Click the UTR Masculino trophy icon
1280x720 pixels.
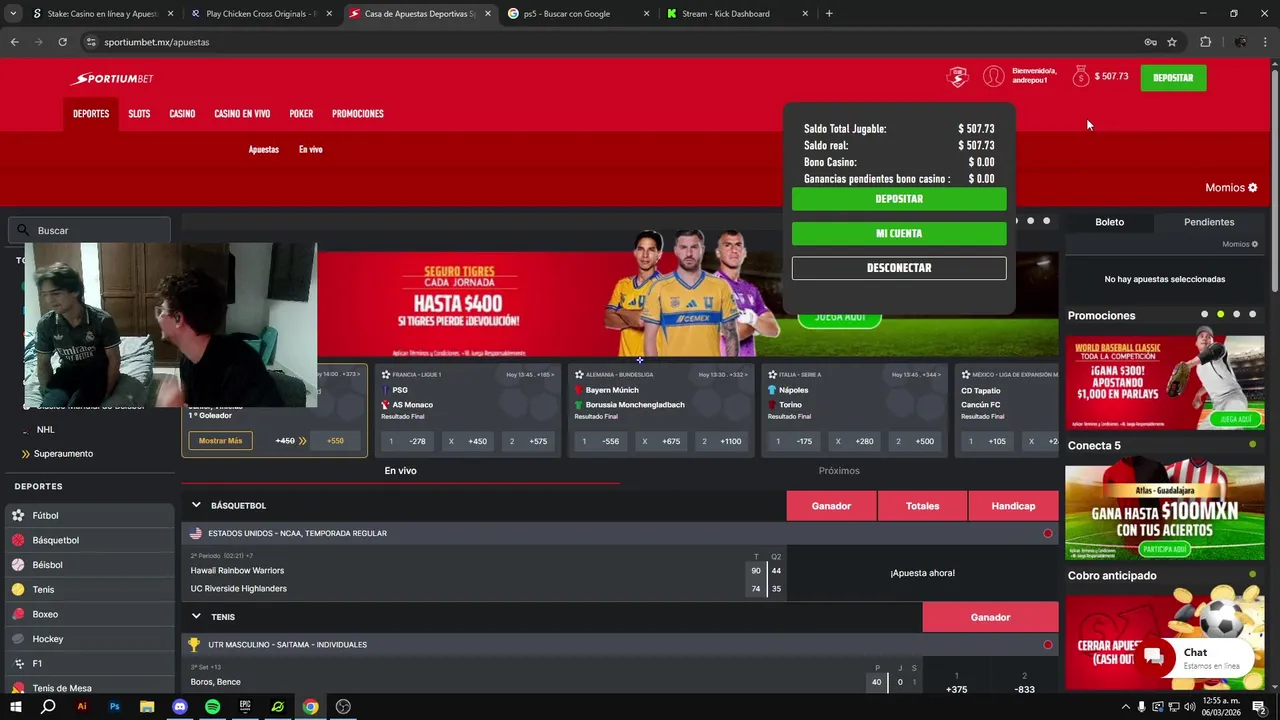(194, 645)
